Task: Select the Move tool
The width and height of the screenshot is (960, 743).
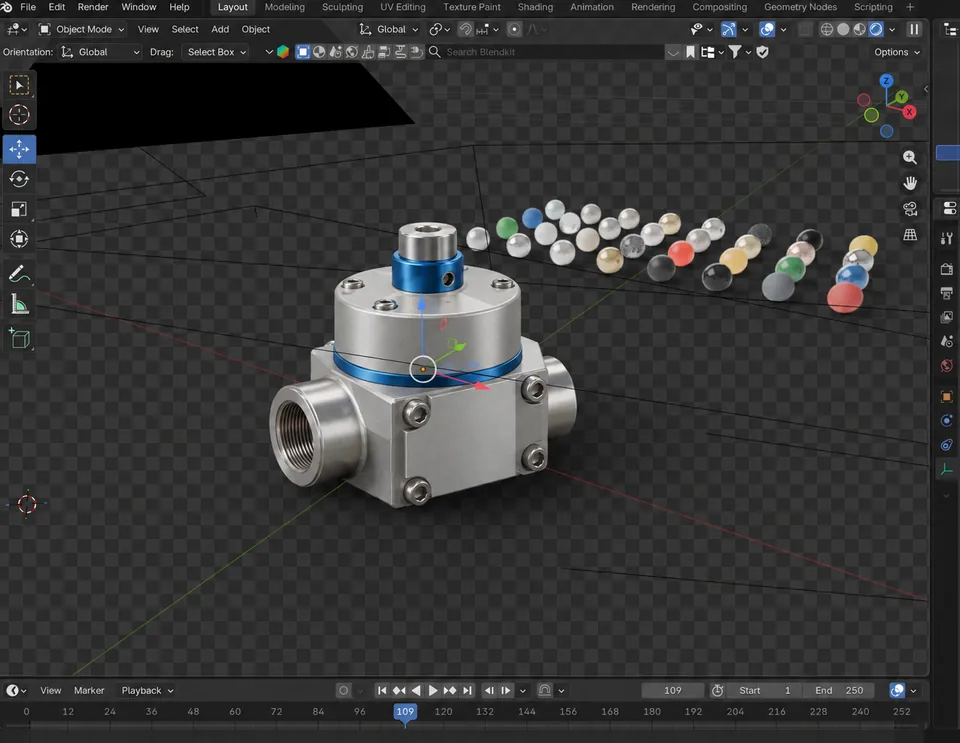Action: click(x=19, y=149)
